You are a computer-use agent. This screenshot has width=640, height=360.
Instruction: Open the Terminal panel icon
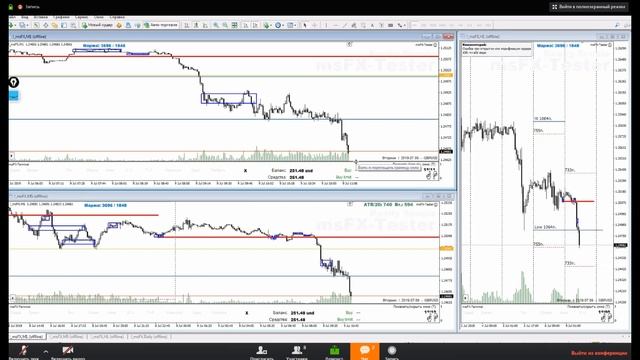pyautogui.click(x=64, y=25)
